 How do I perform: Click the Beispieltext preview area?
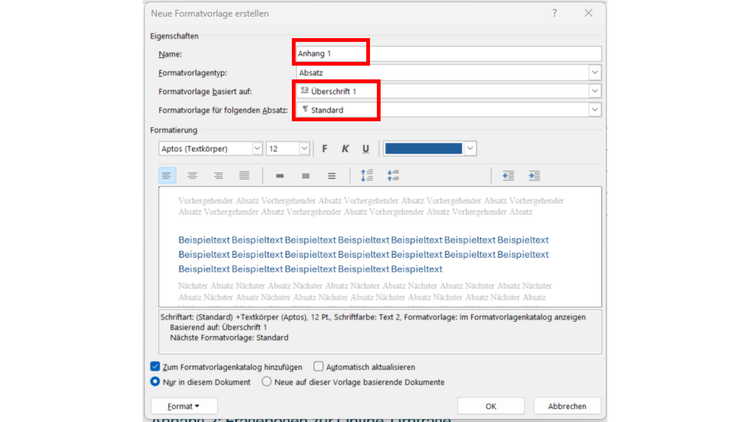(x=380, y=247)
